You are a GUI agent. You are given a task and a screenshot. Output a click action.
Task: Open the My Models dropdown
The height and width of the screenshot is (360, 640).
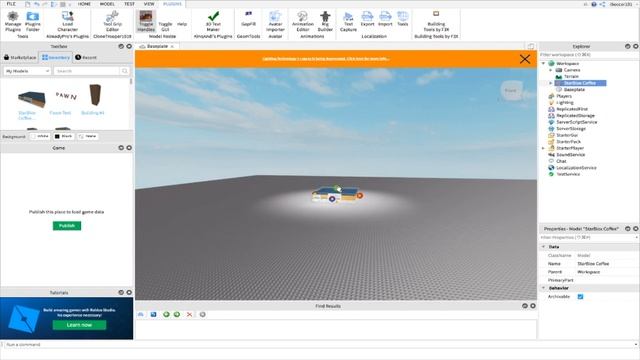[x=27, y=71]
